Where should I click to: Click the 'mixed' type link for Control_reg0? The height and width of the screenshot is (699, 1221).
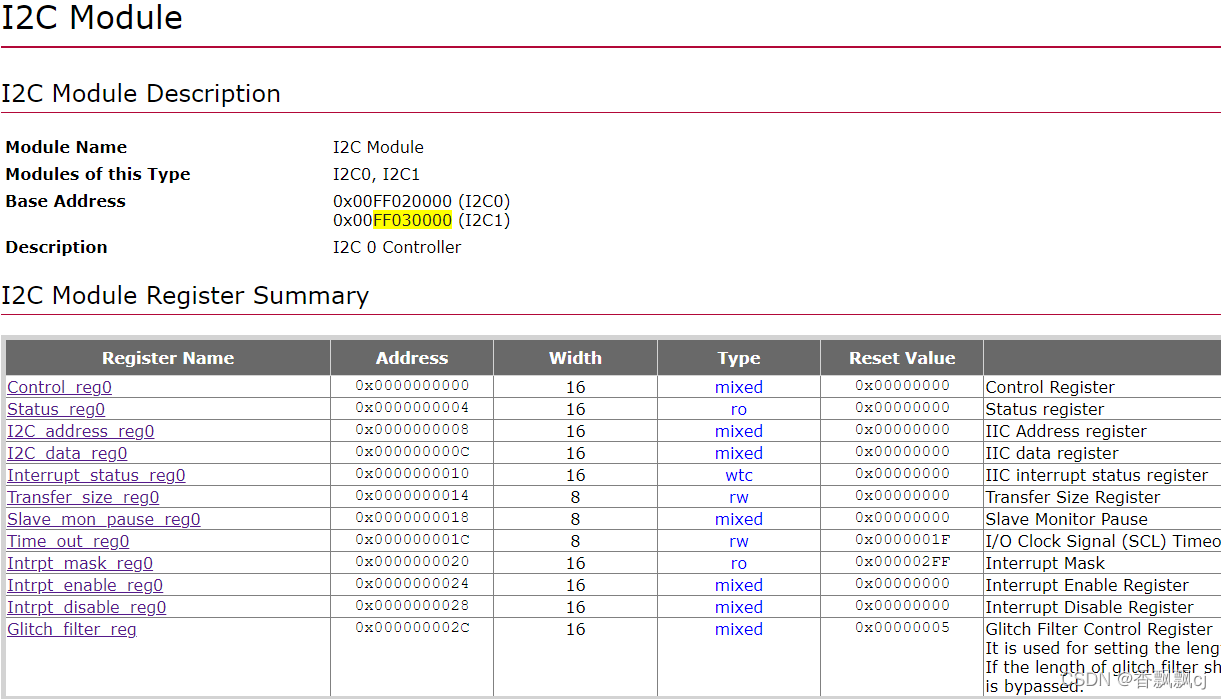[x=739, y=387]
